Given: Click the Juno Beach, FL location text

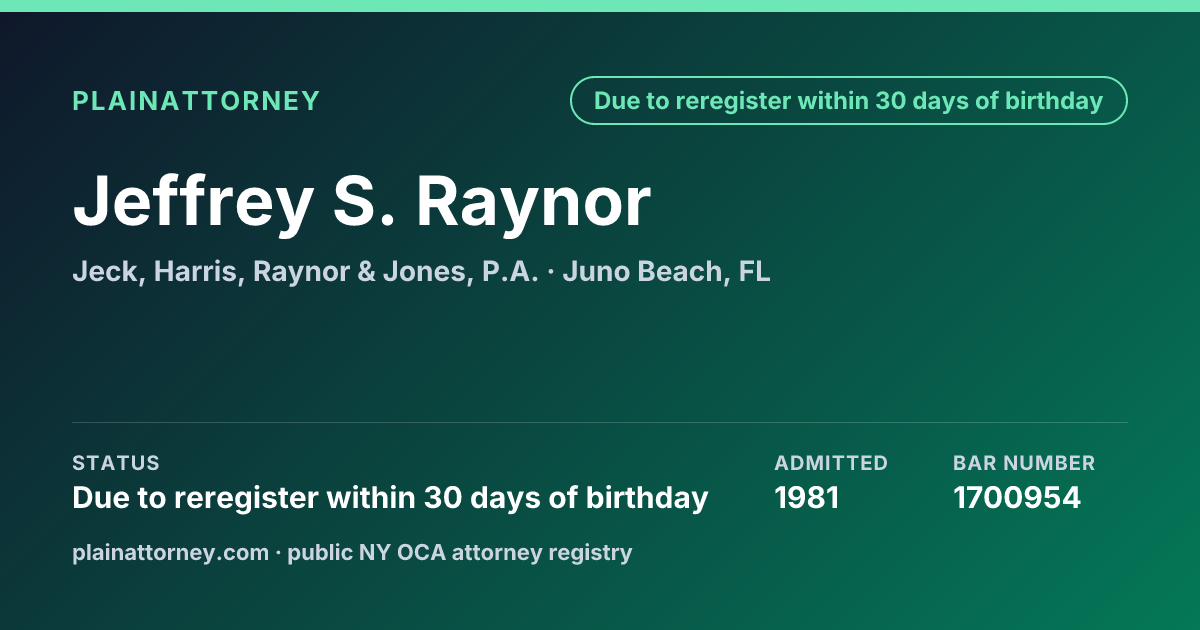Looking at the screenshot, I should click(x=666, y=272).
